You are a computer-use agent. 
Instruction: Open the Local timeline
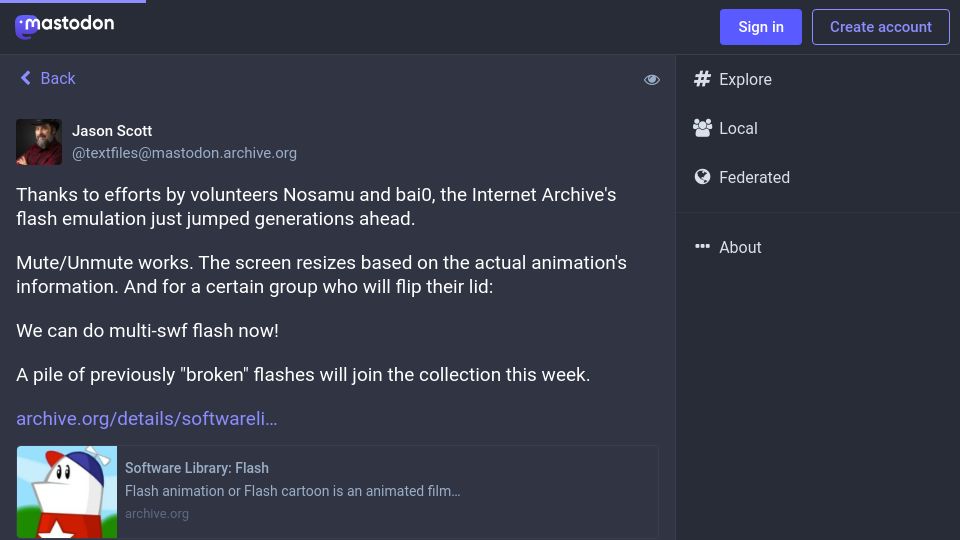(x=738, y=129)
